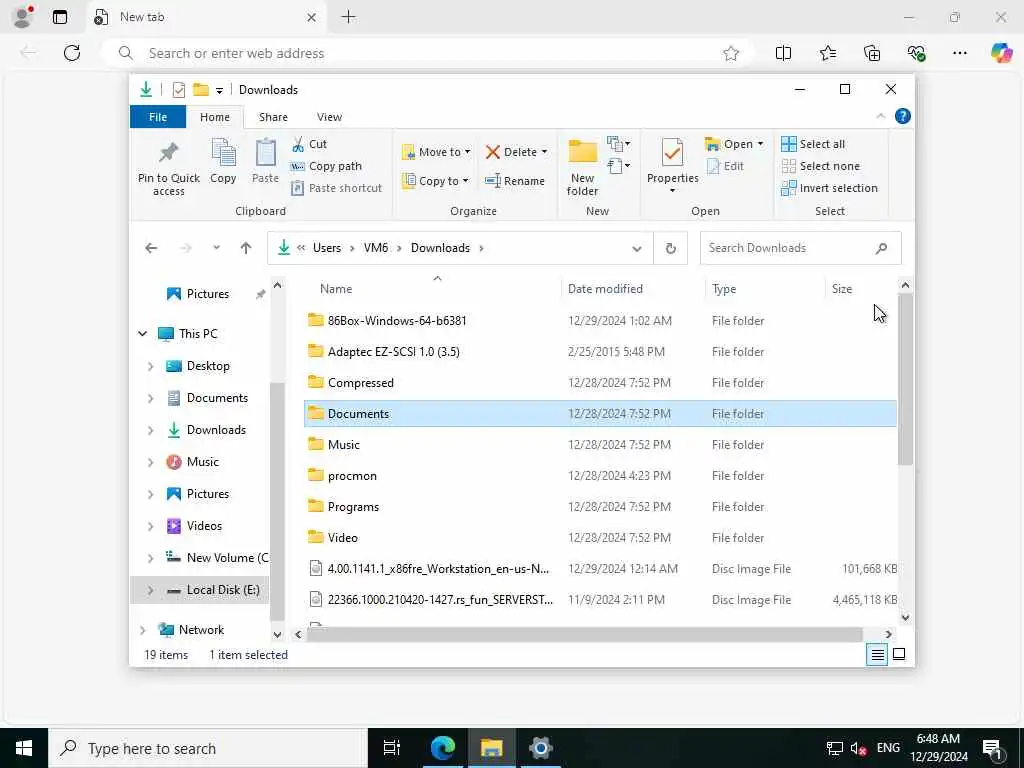Collapse the ribbon with chevron
This screenshot has width=1024, height=768.
pos(880,116)
